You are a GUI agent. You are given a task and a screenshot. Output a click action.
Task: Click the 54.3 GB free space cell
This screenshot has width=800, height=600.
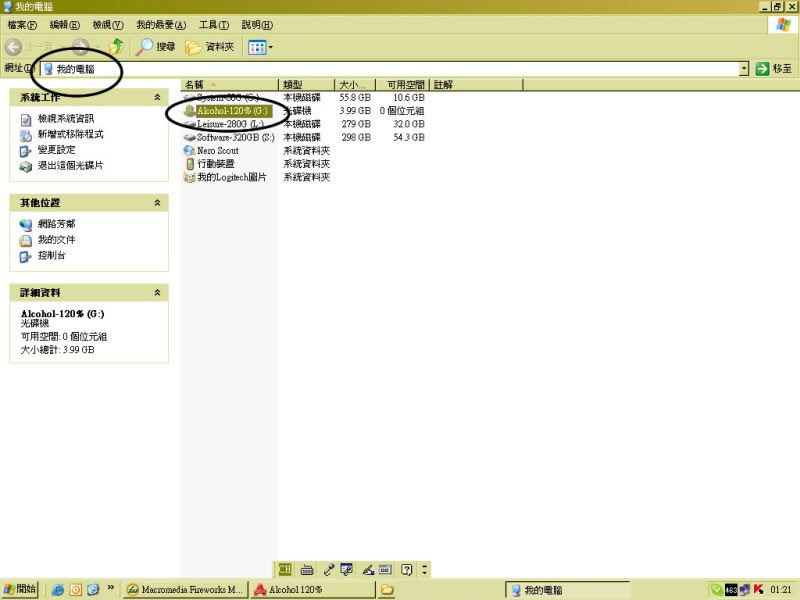coord(409,137)
